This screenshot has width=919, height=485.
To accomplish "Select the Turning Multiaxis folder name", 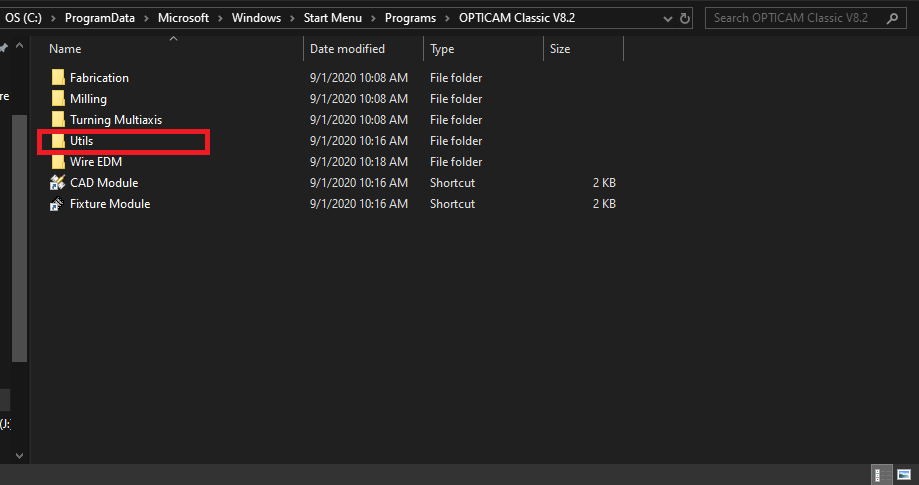I will 116,119.
